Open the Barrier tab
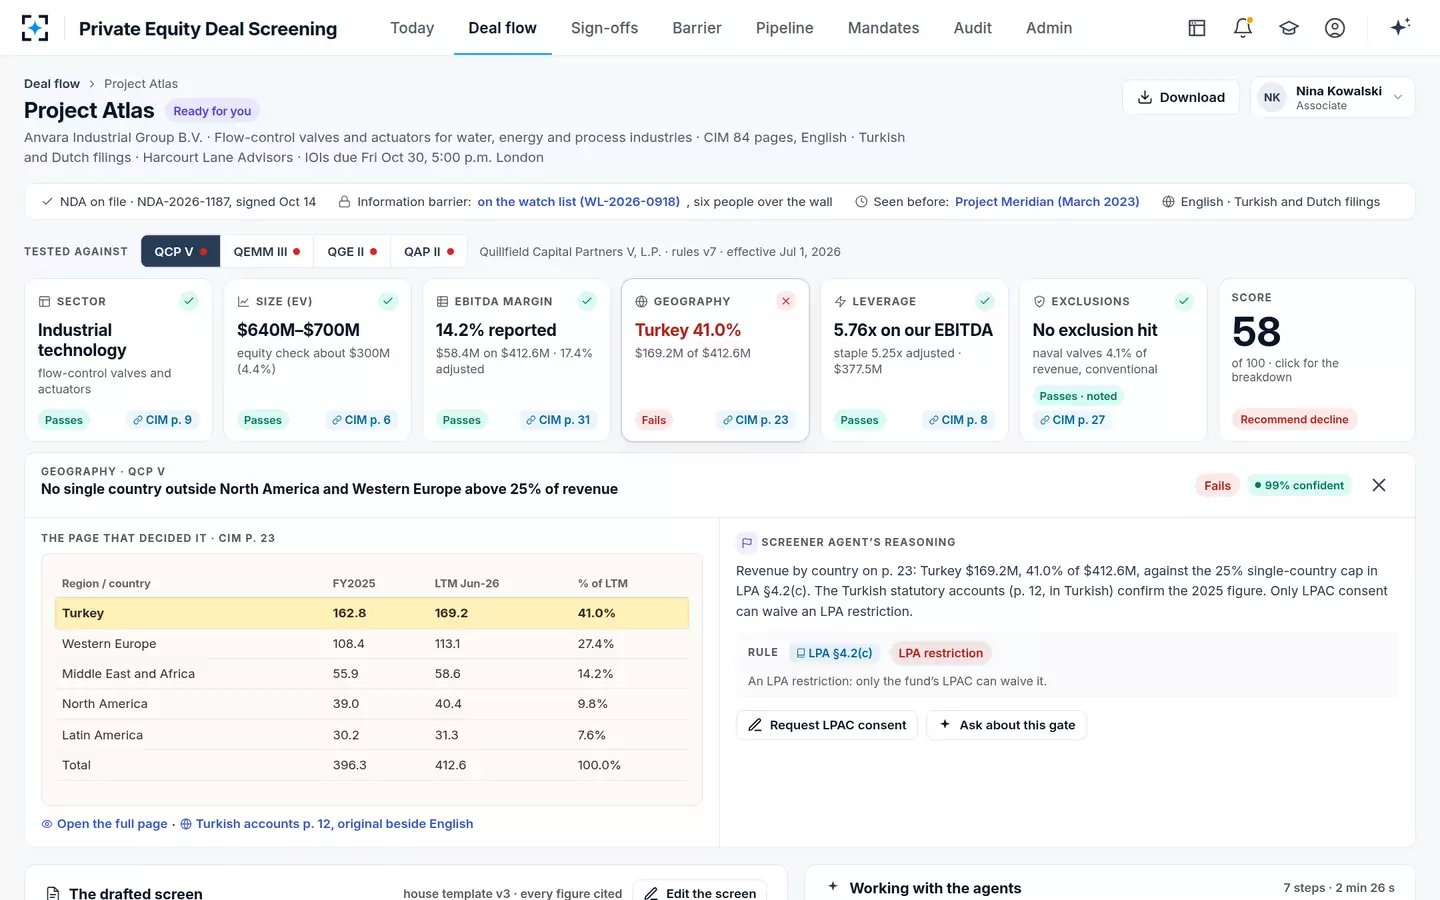This screenshot has width=1440, height=900. click(x=697, y=28)
